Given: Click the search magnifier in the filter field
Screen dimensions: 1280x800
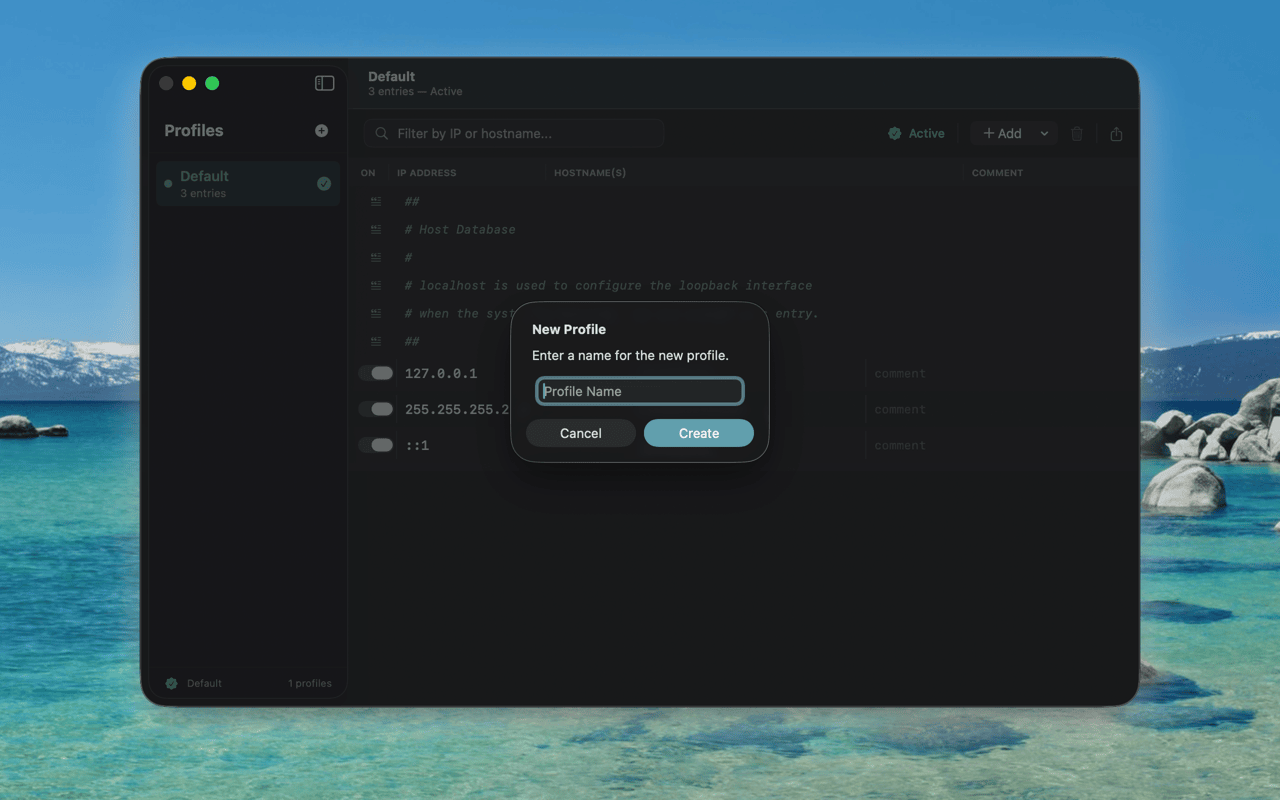Looking at the screenshot, I should pos(381,133).
